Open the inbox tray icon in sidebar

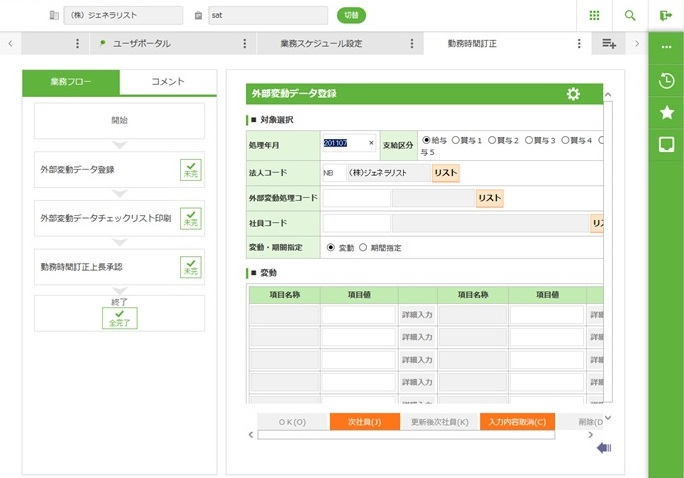coord(666,144)
